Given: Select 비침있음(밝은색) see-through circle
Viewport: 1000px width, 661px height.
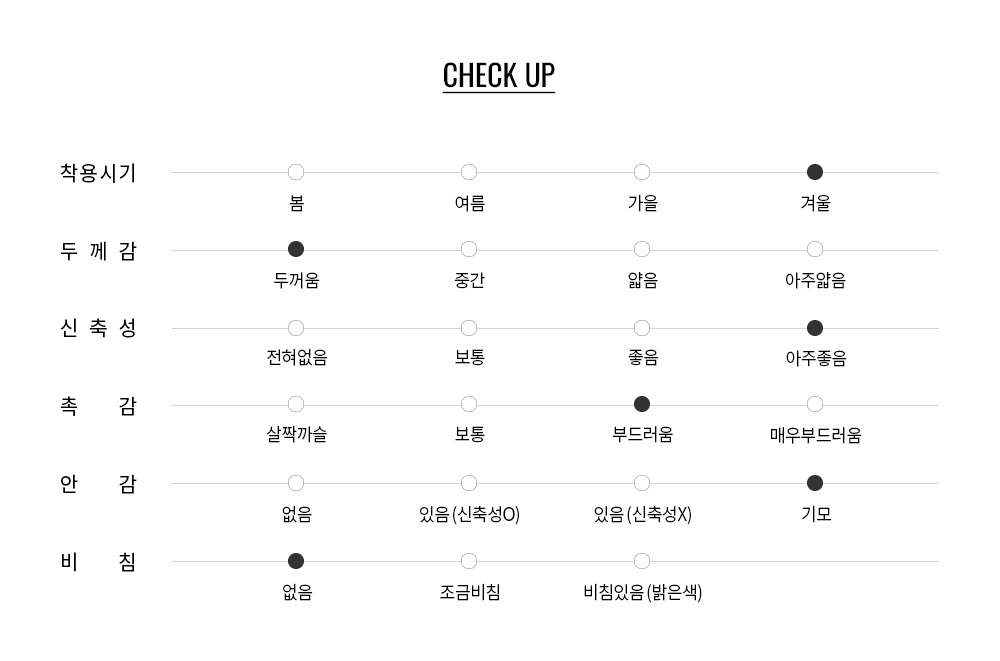Looking at the screenshot, I should (x=642, y=561).
